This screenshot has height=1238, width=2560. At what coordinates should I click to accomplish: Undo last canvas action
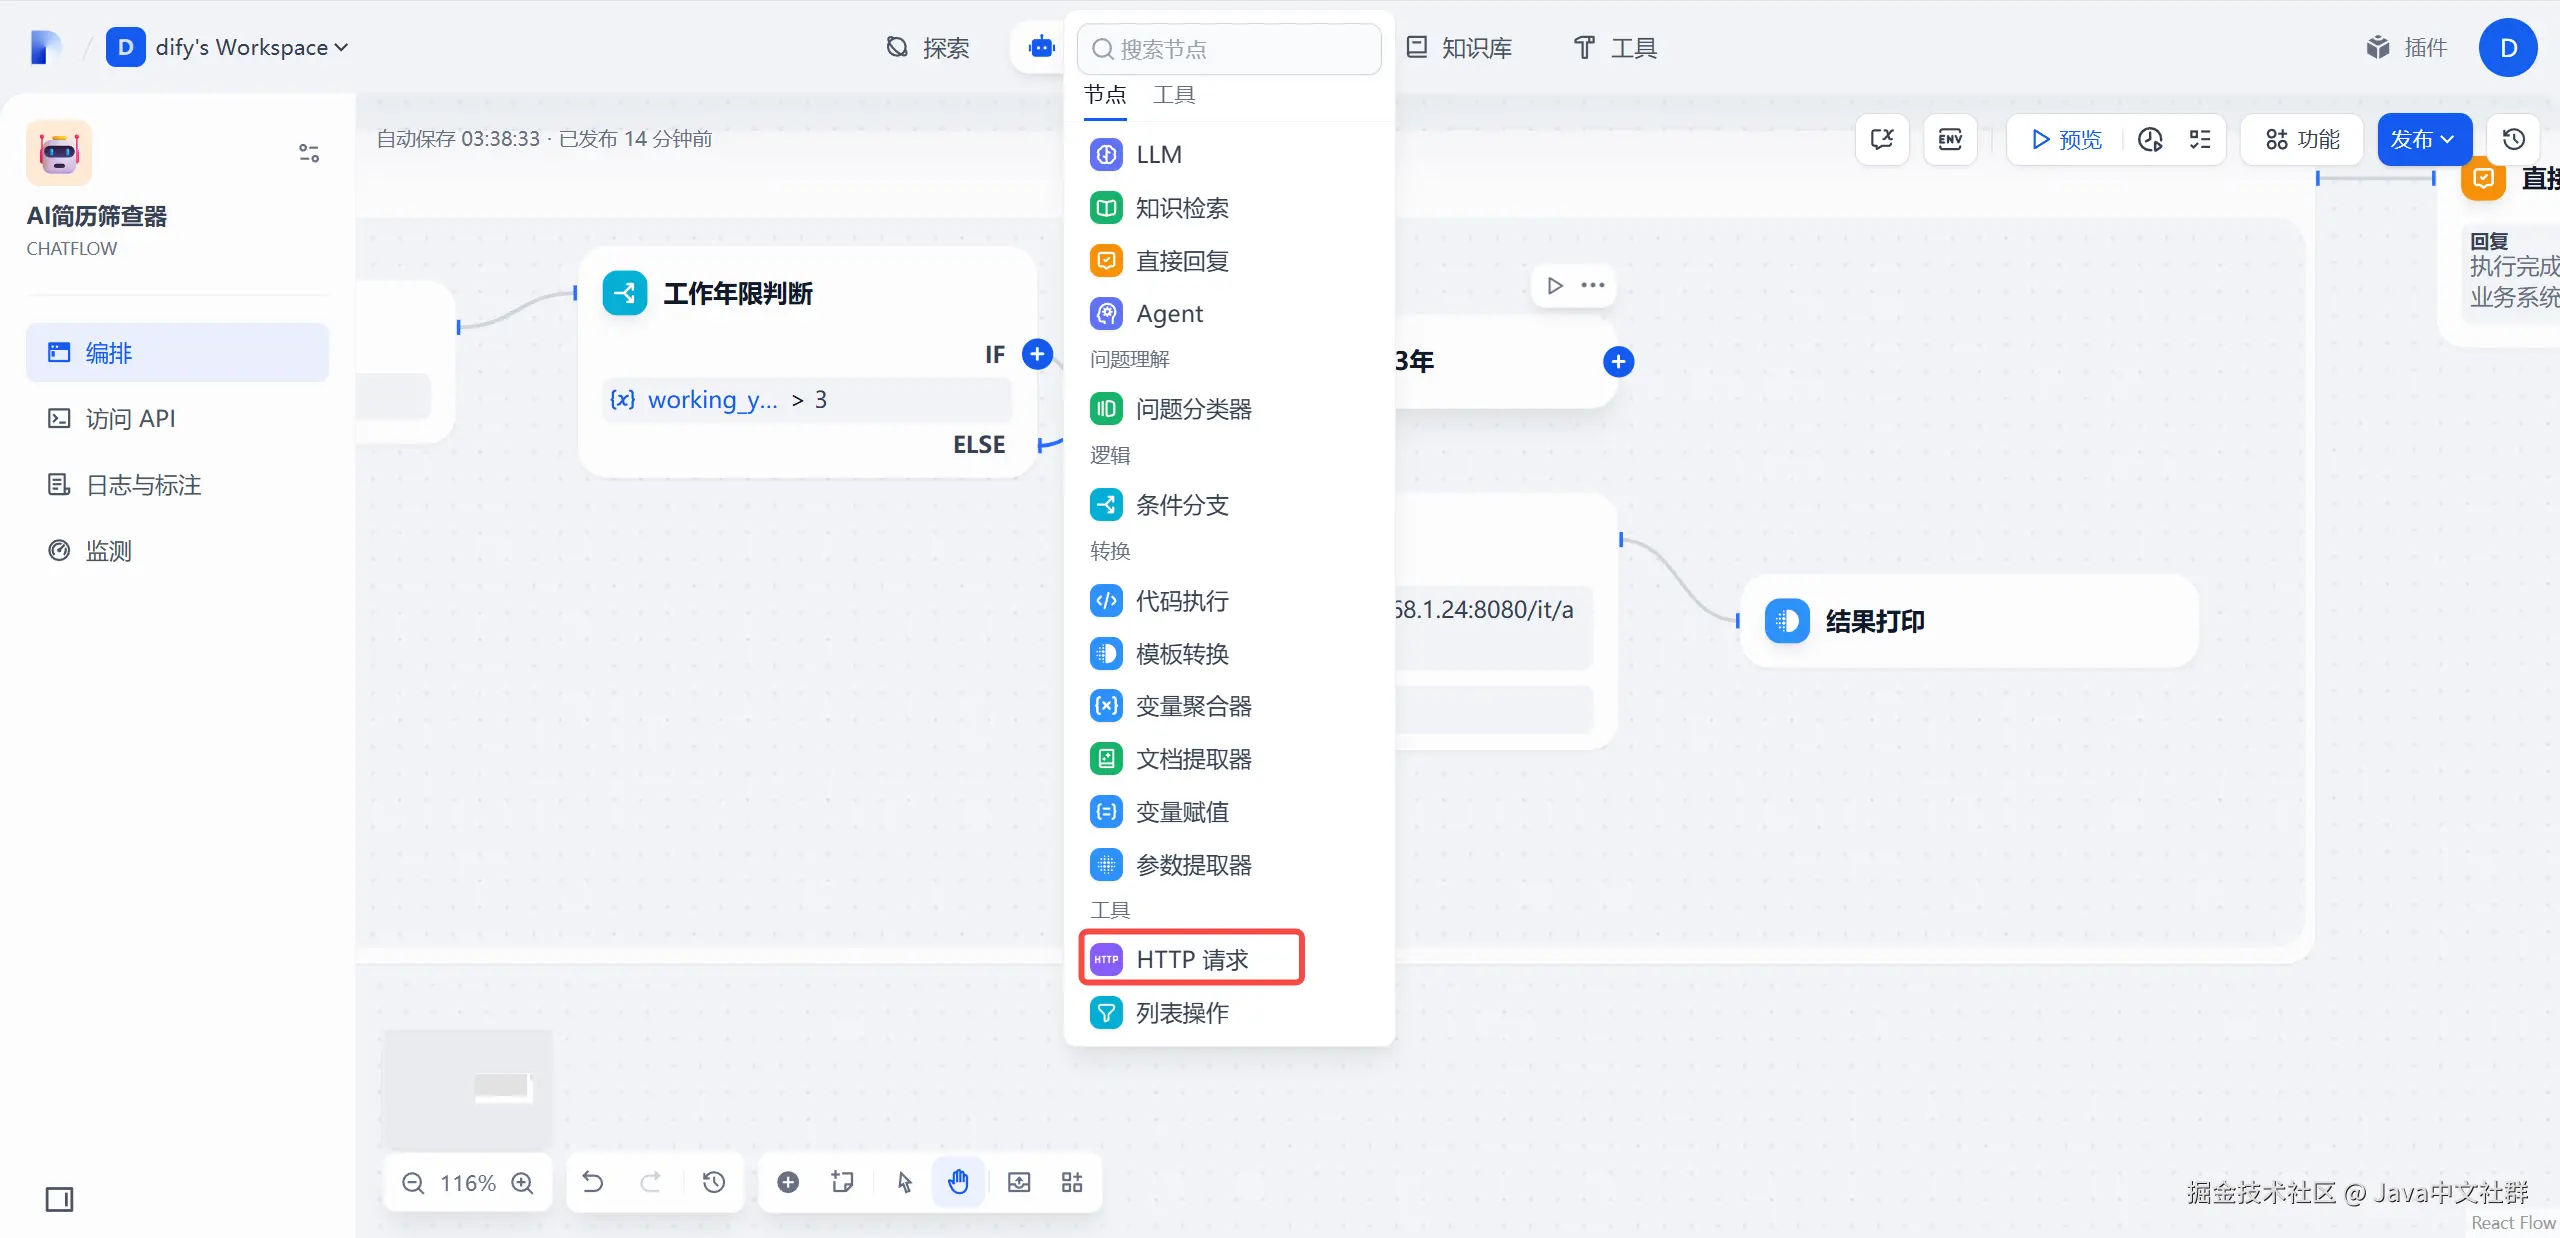pyautogui.click(x=593, y=1183)
